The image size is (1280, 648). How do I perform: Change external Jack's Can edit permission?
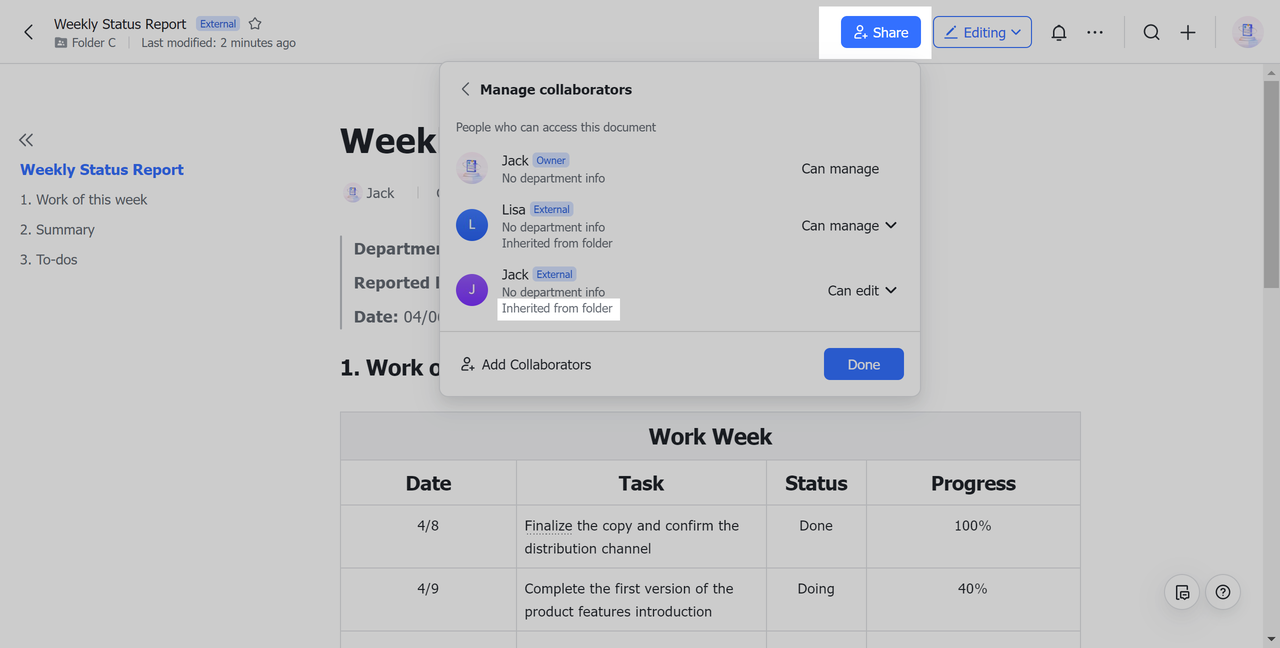[x=862, y=291]
